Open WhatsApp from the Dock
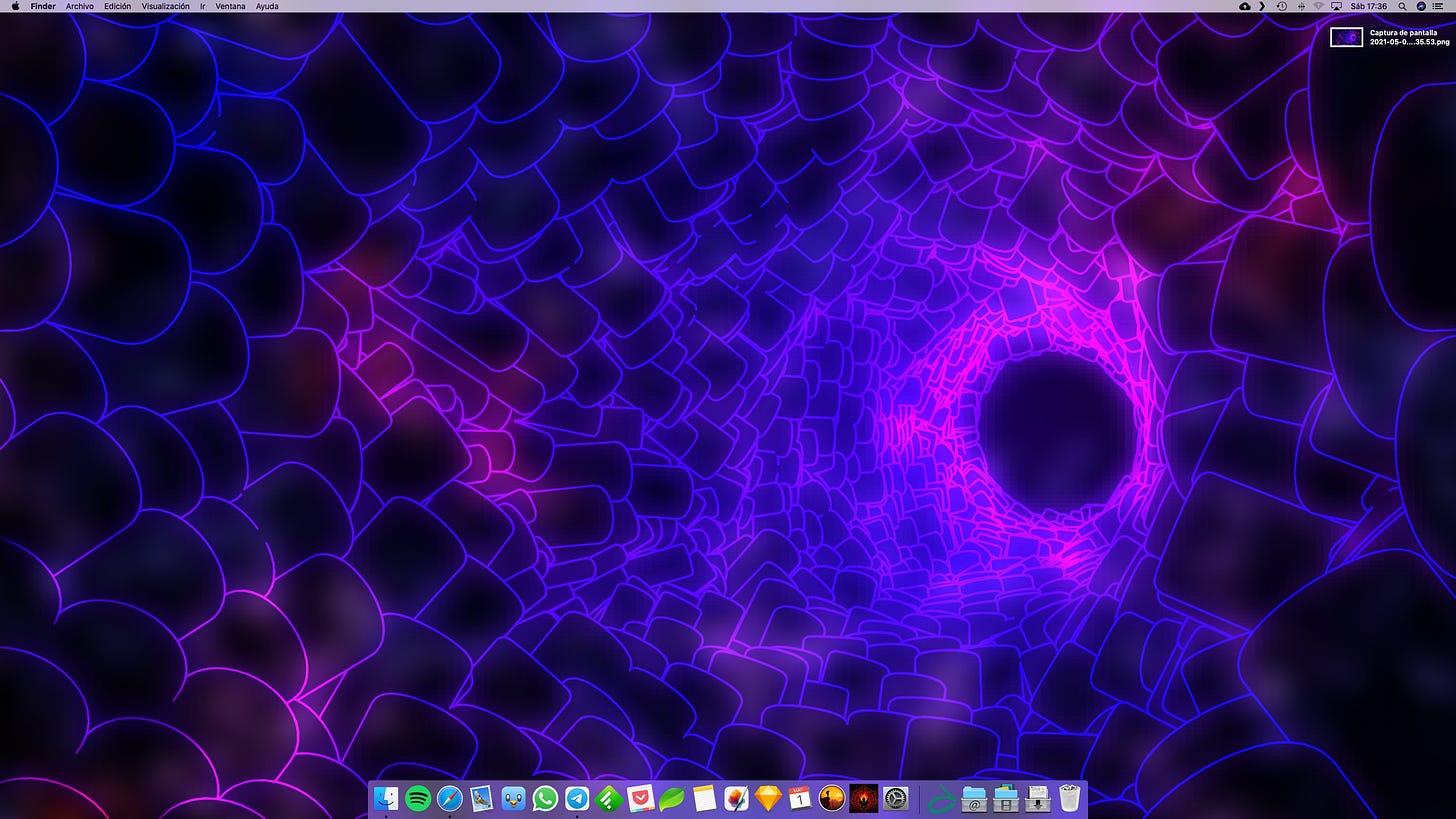 point(545,798)
